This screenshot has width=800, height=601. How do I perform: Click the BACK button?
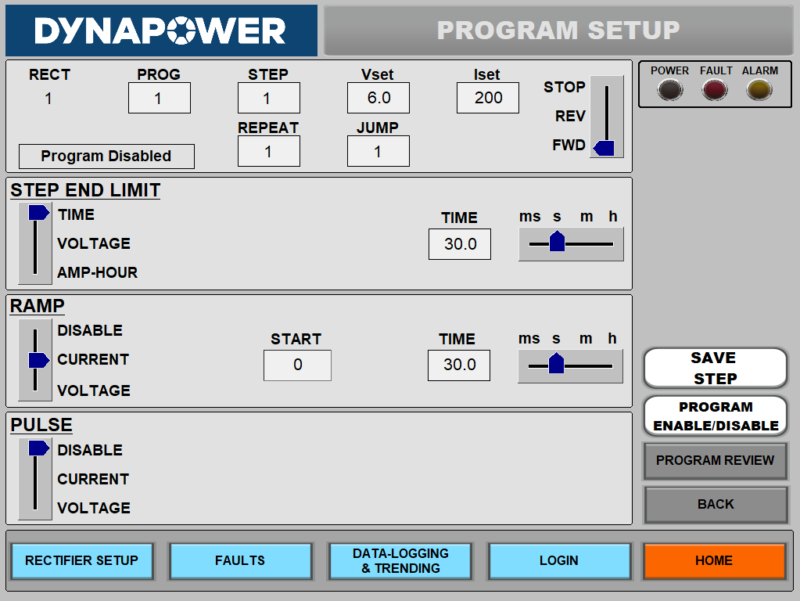pyautogui.click(x=715, y=505)
